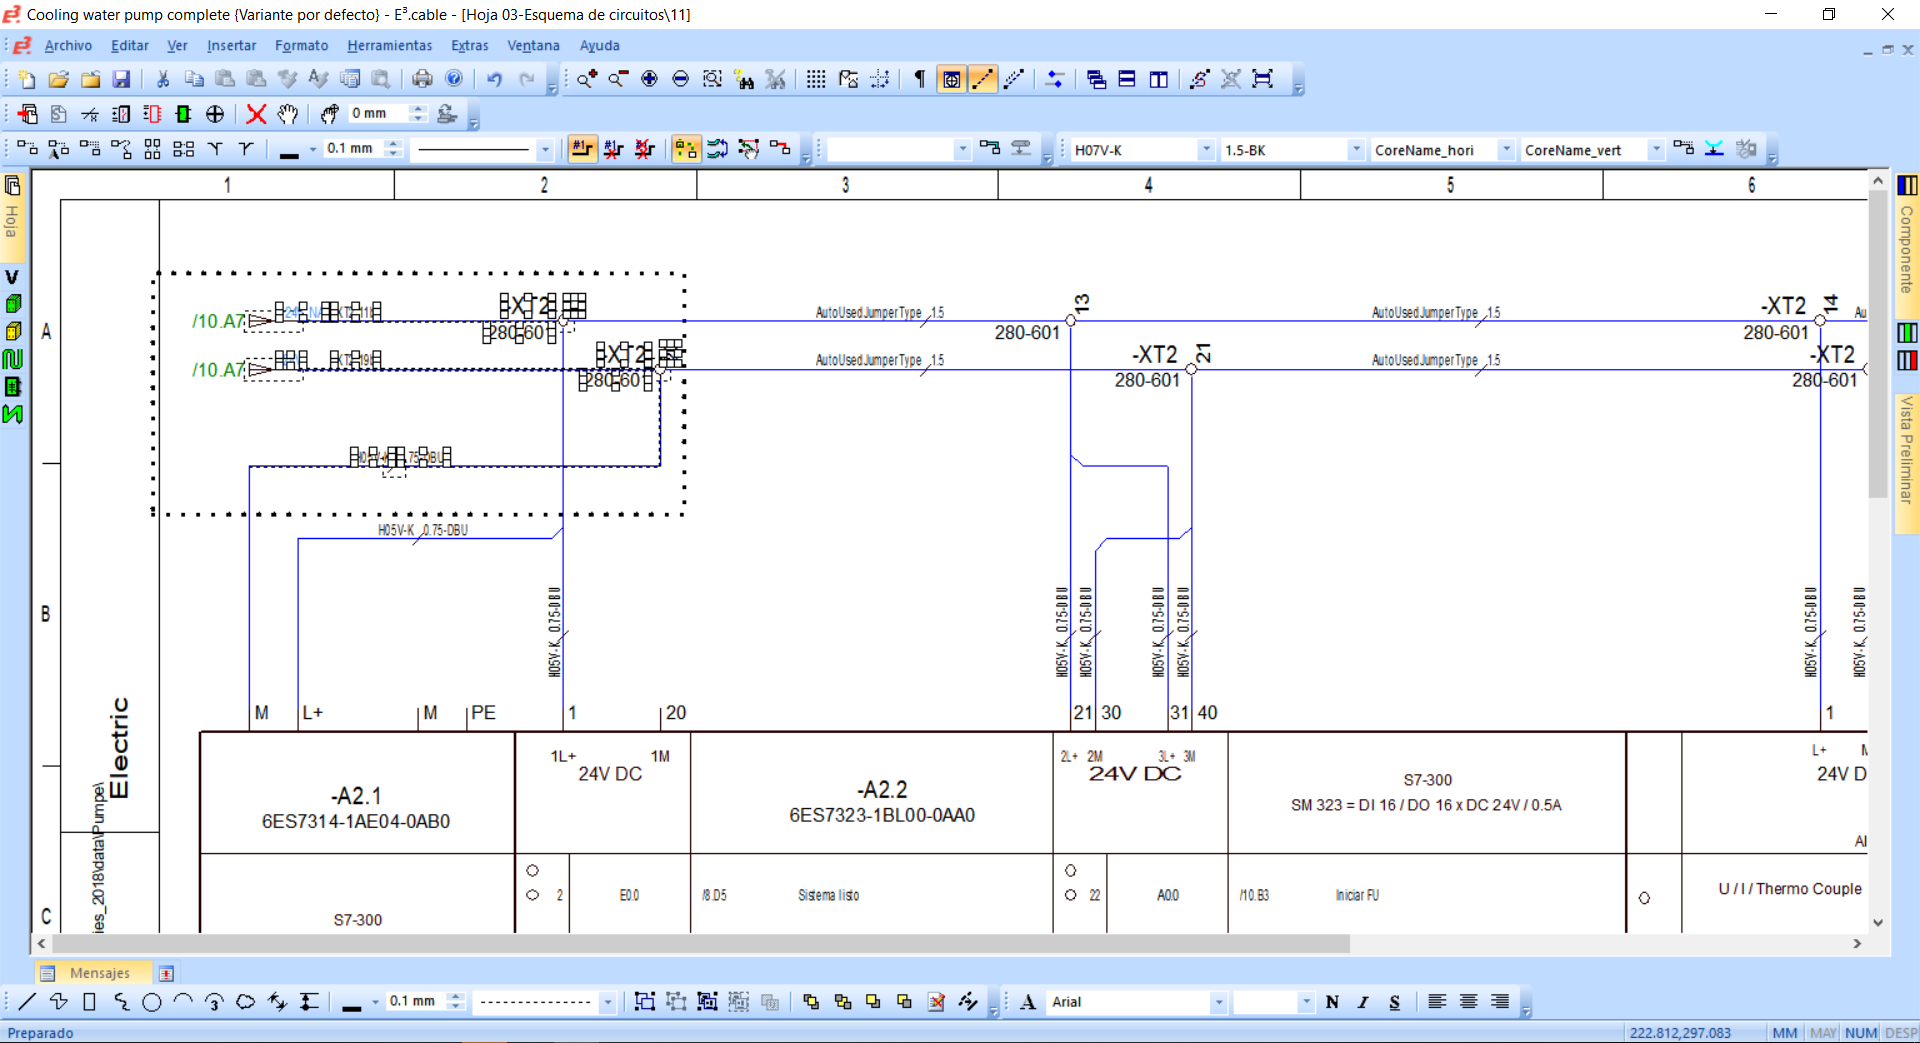This screenshot has width=1920, height=1043.
Task: Toggle the highlighted yellow connection mode button
Action: coord(685,149)
